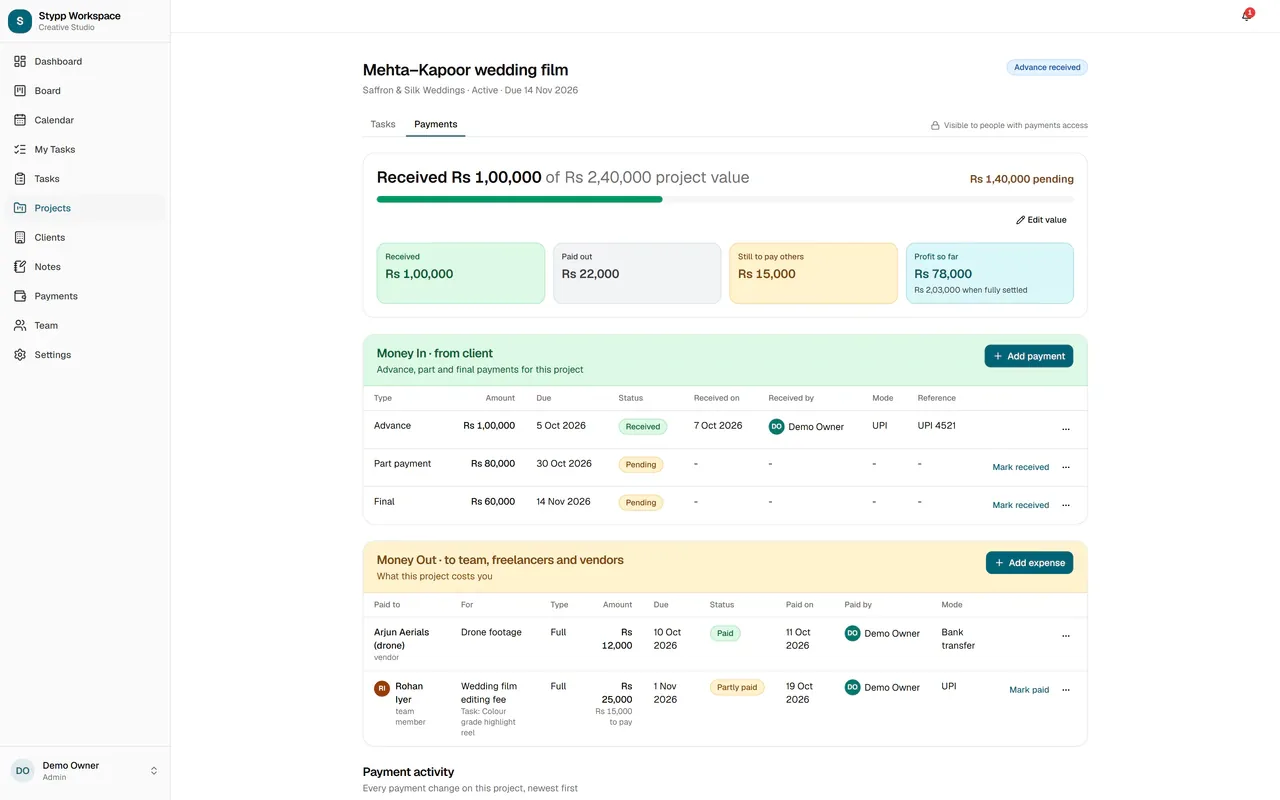Click the Paid badge for Arjun Aerials
The width and height of the screenshot is (1280, 800).
click(x=725, y=633)
